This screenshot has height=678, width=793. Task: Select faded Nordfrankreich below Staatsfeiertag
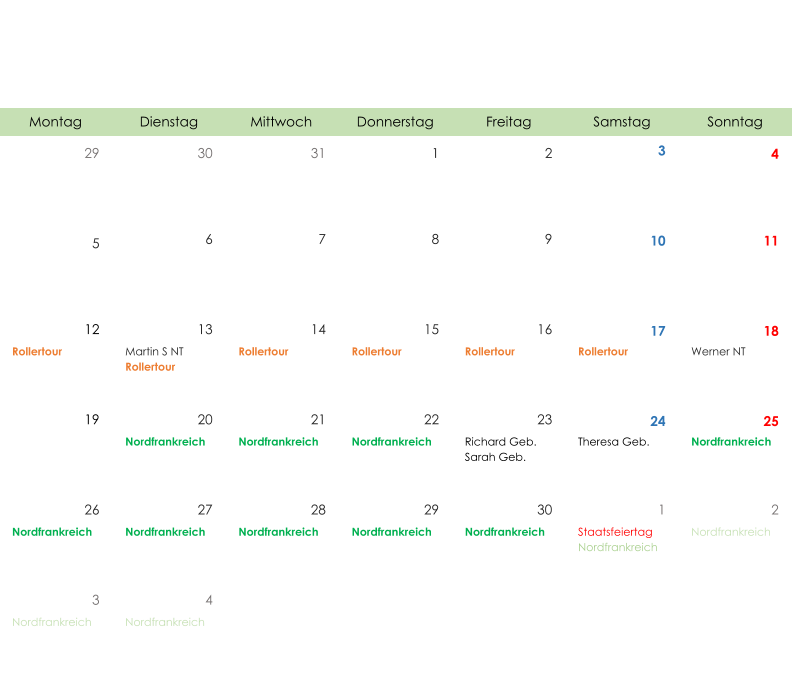tap(618, 548)
